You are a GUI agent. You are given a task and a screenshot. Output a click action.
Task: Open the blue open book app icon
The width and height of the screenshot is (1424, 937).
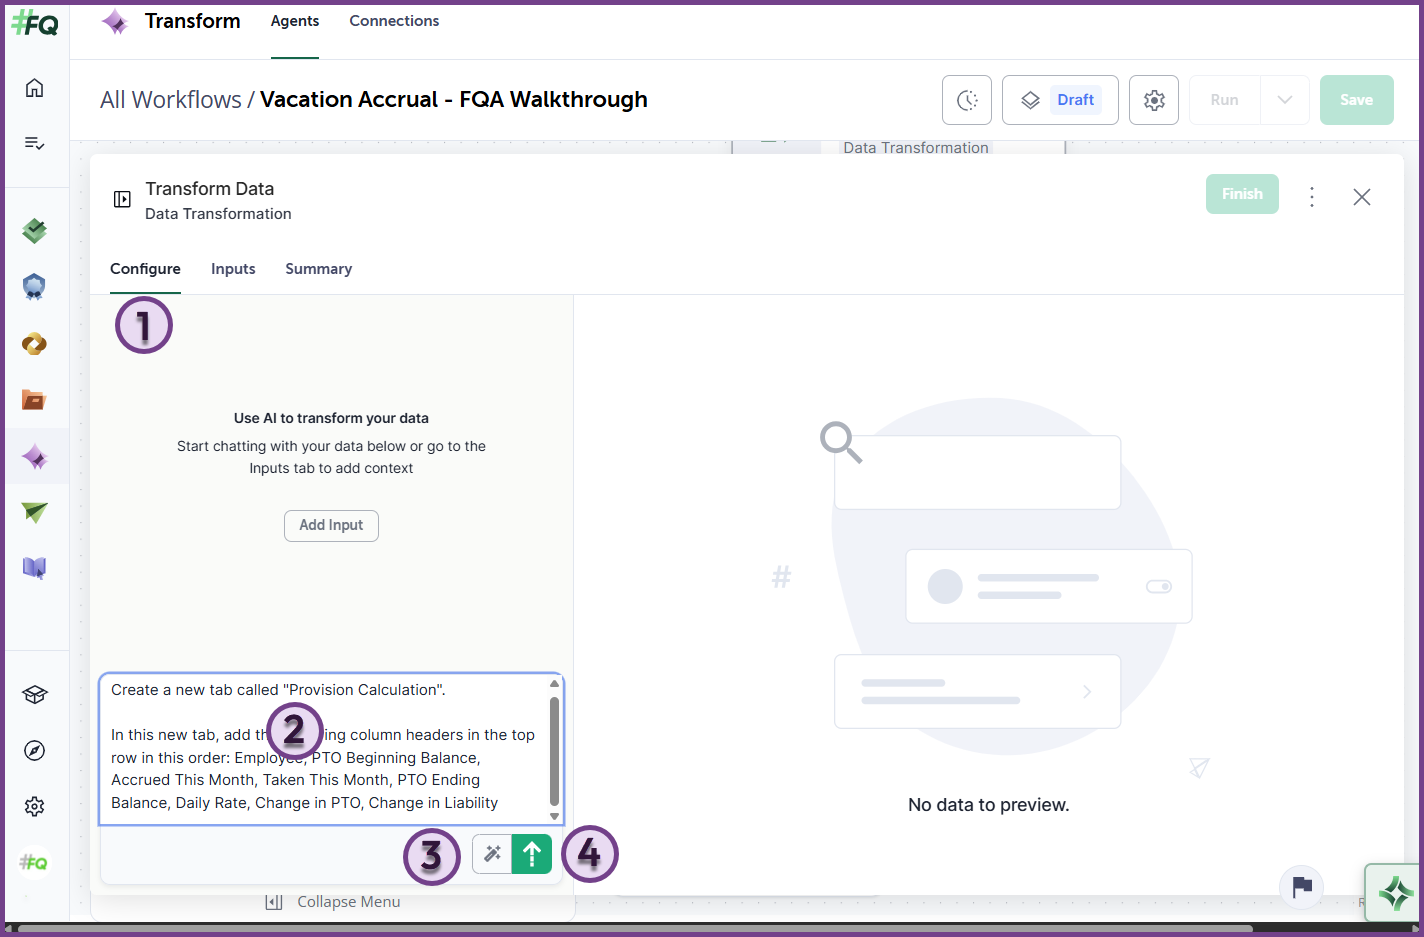35,568
